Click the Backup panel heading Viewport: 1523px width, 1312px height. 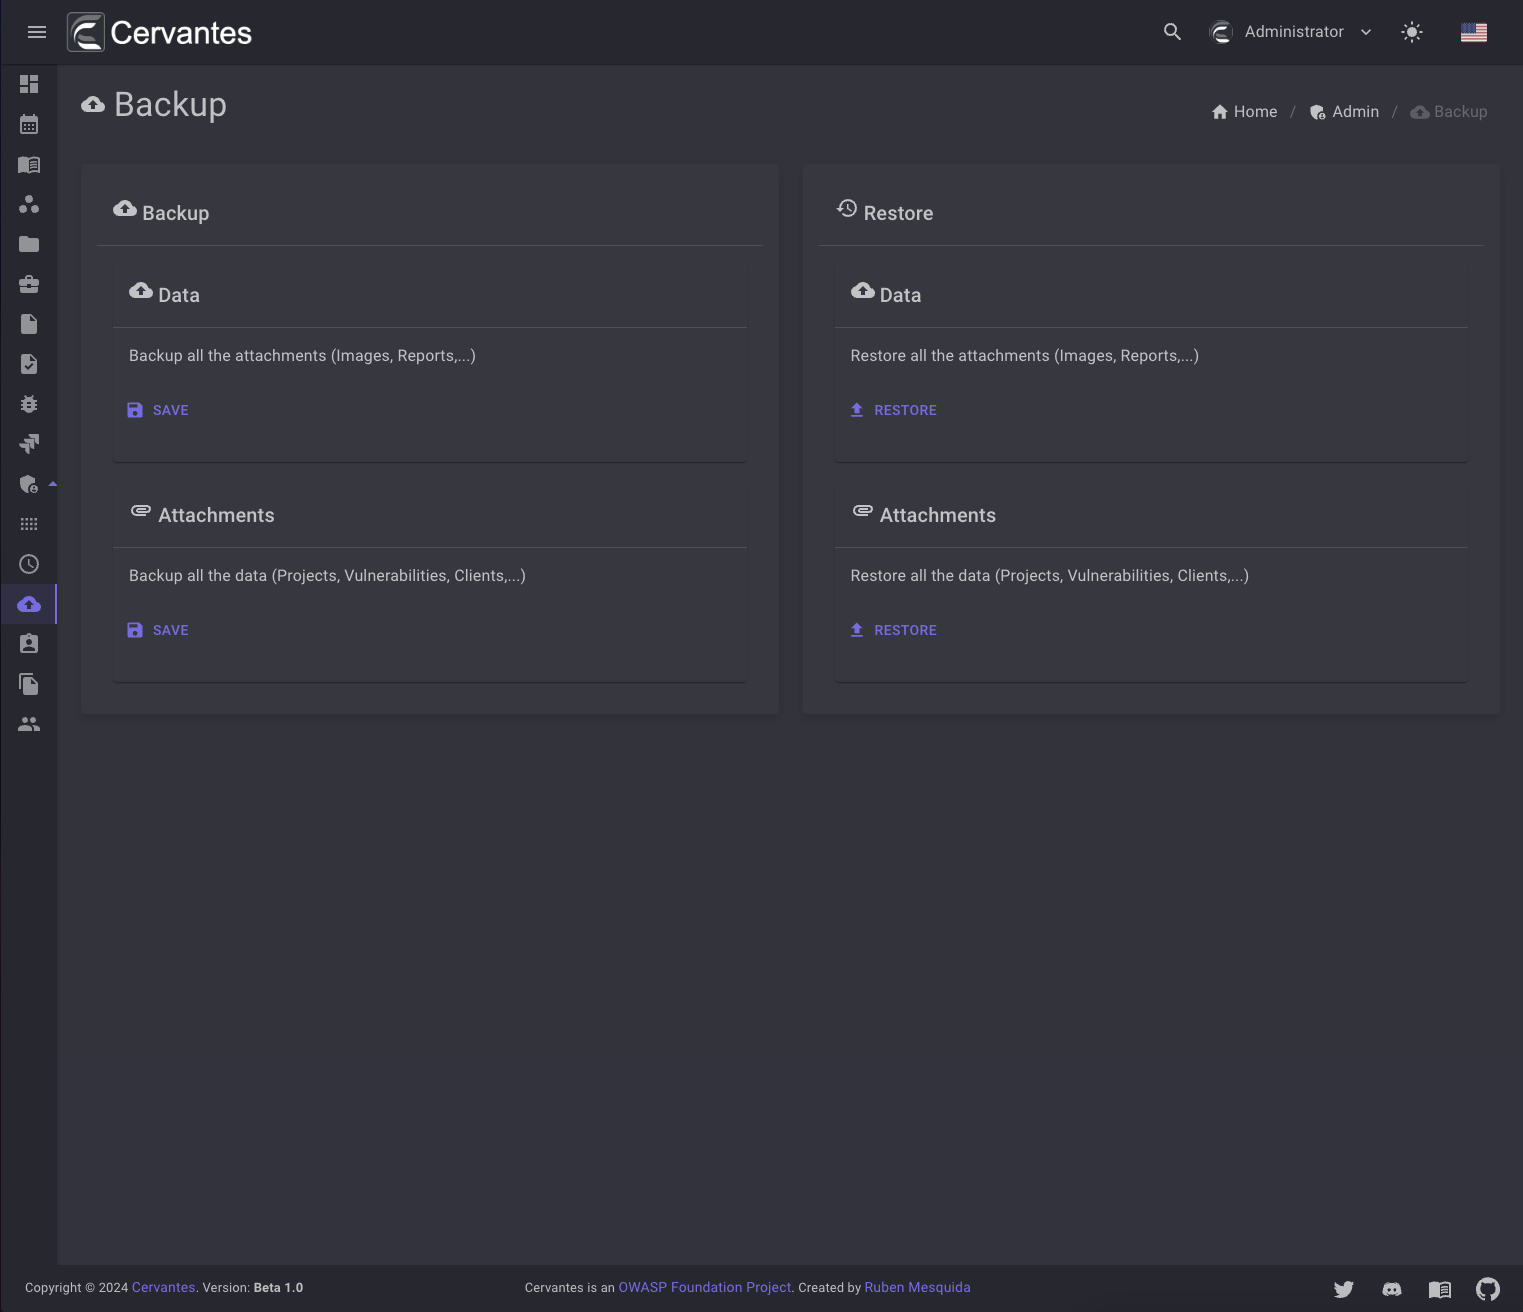pyautogui.click(x=176, y=213)
